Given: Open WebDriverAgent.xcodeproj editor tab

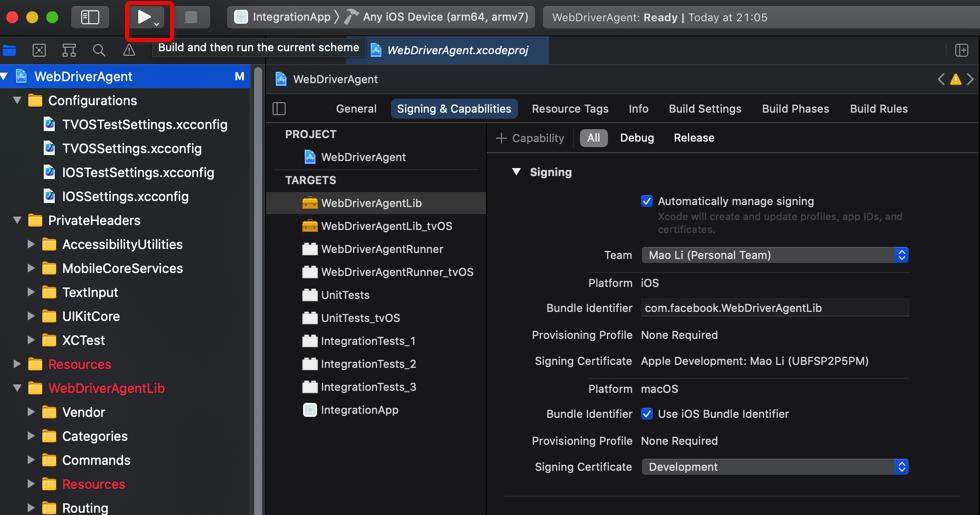Looking at the screenshot, I should click(x=449, y=50).
